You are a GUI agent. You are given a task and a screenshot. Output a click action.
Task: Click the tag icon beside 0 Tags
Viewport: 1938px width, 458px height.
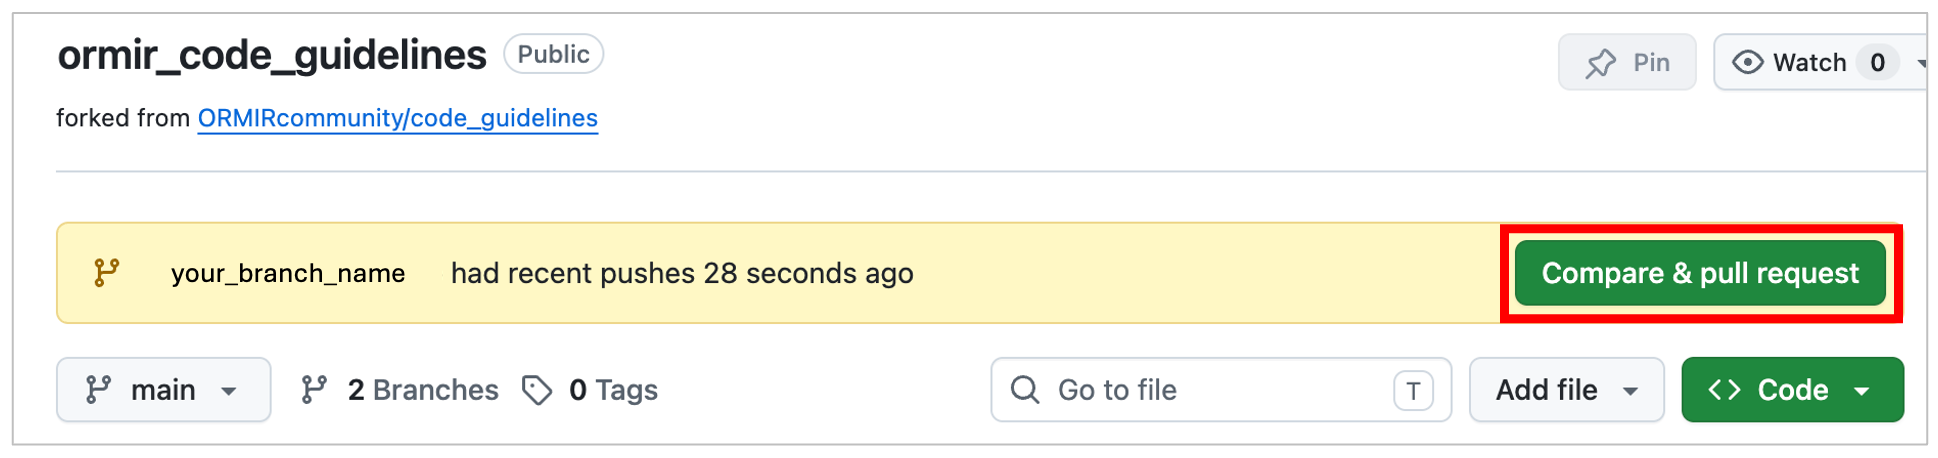pos(537,390)
